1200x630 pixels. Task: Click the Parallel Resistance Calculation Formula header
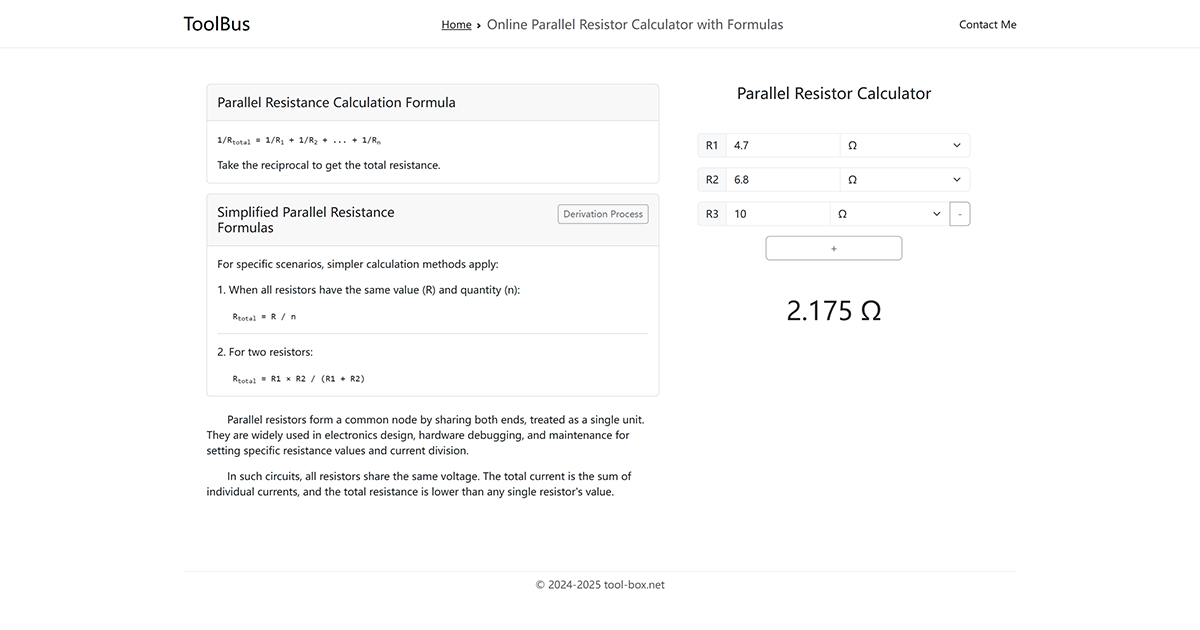click(334, 102)
